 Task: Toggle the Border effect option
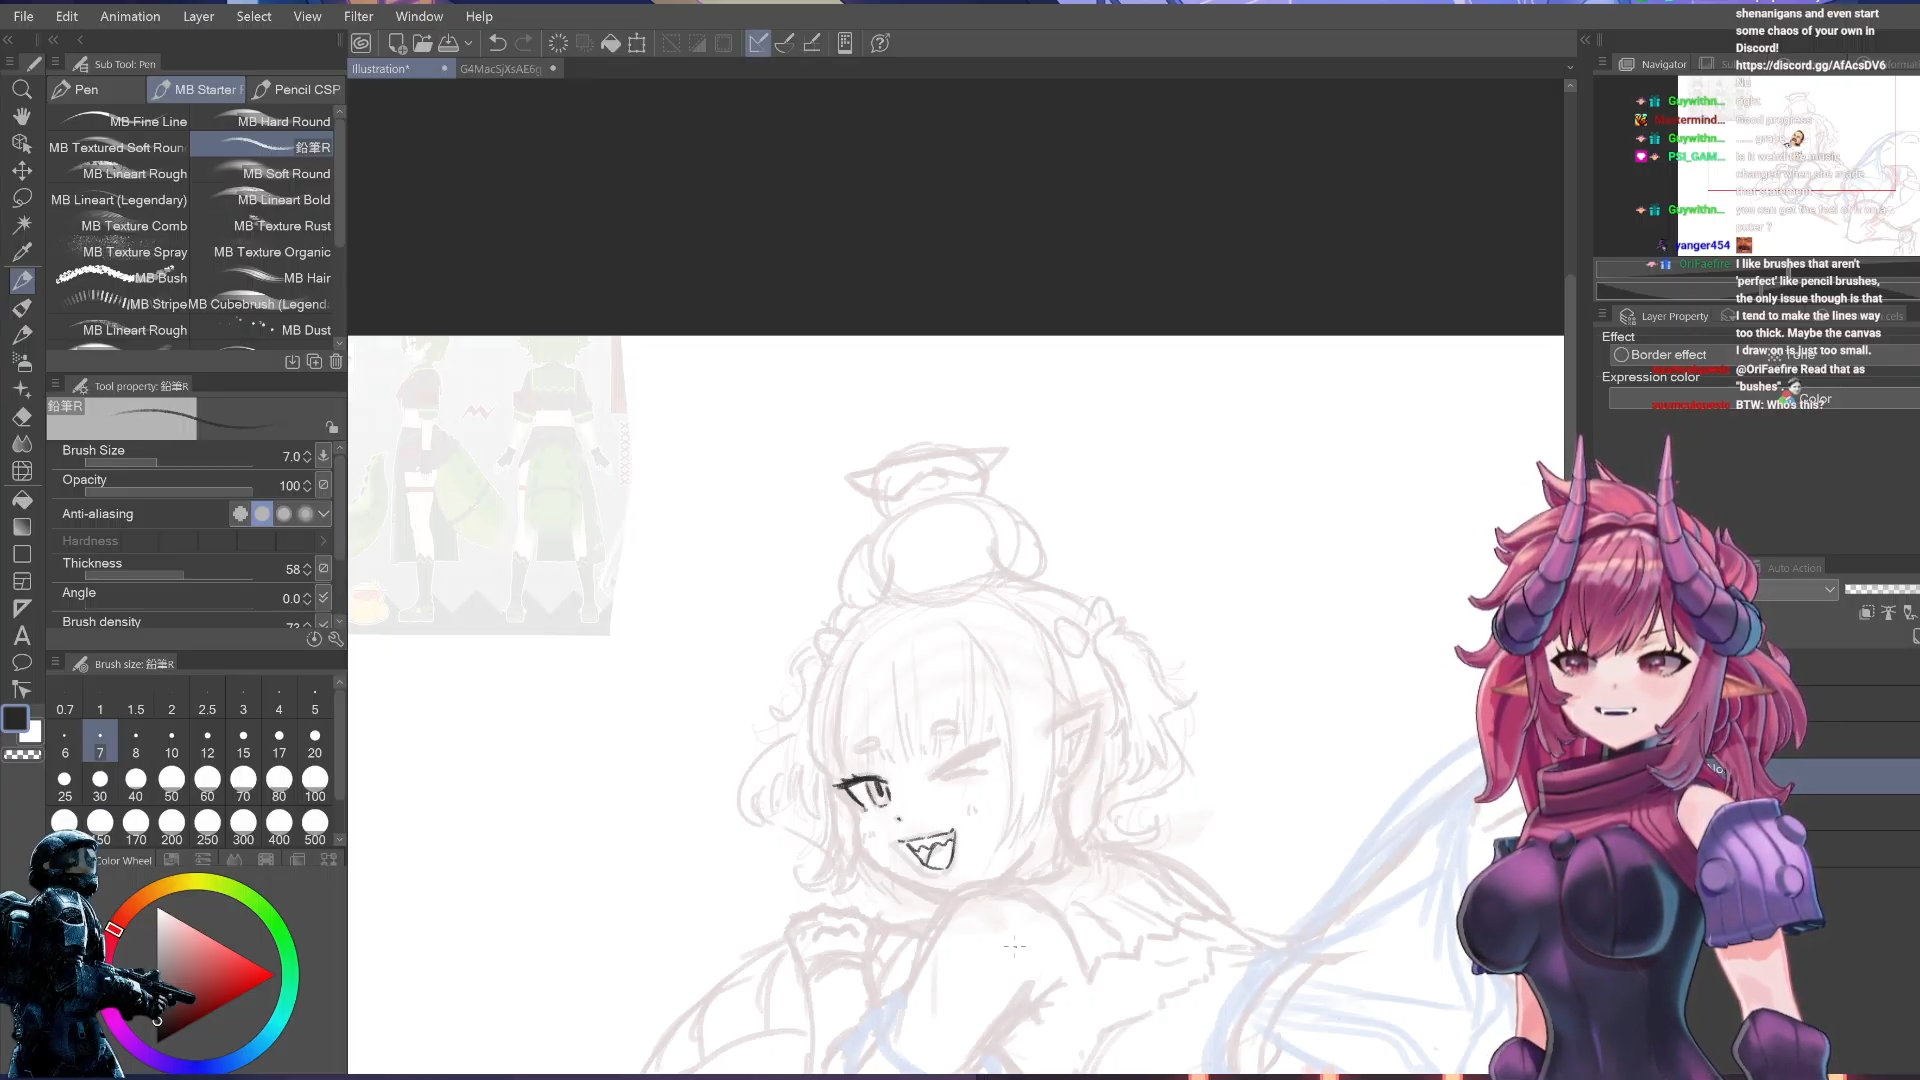pos(1621,355)
